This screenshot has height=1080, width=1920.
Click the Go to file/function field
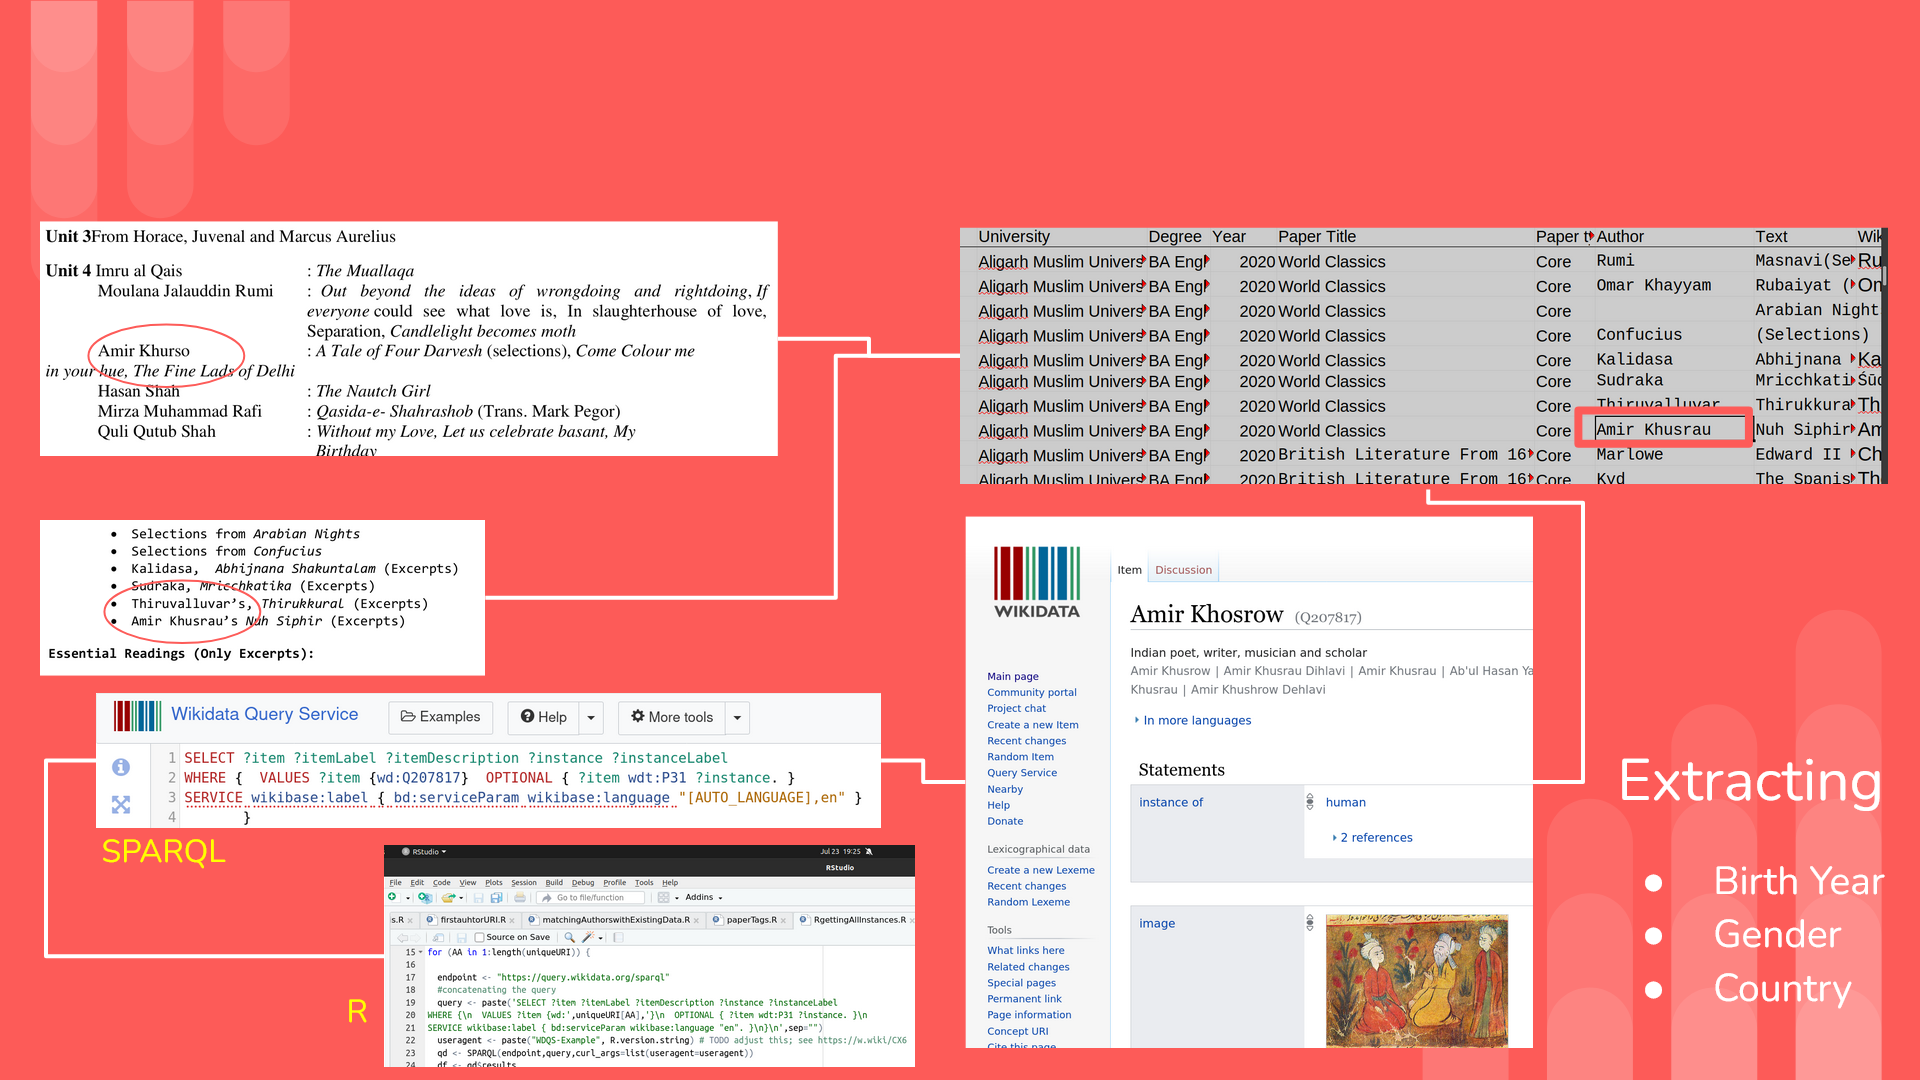pyautogui.click(x=590, y=897)
